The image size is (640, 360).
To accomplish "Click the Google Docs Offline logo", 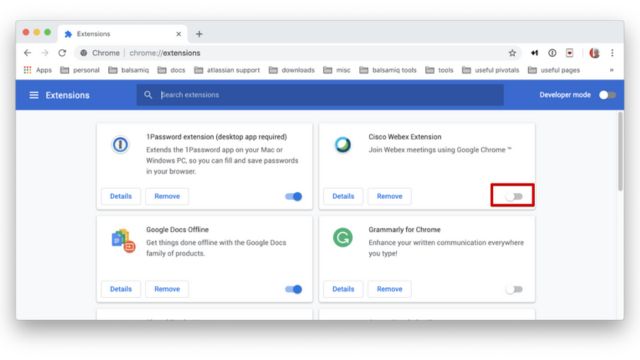I will [x=123, y=241].
